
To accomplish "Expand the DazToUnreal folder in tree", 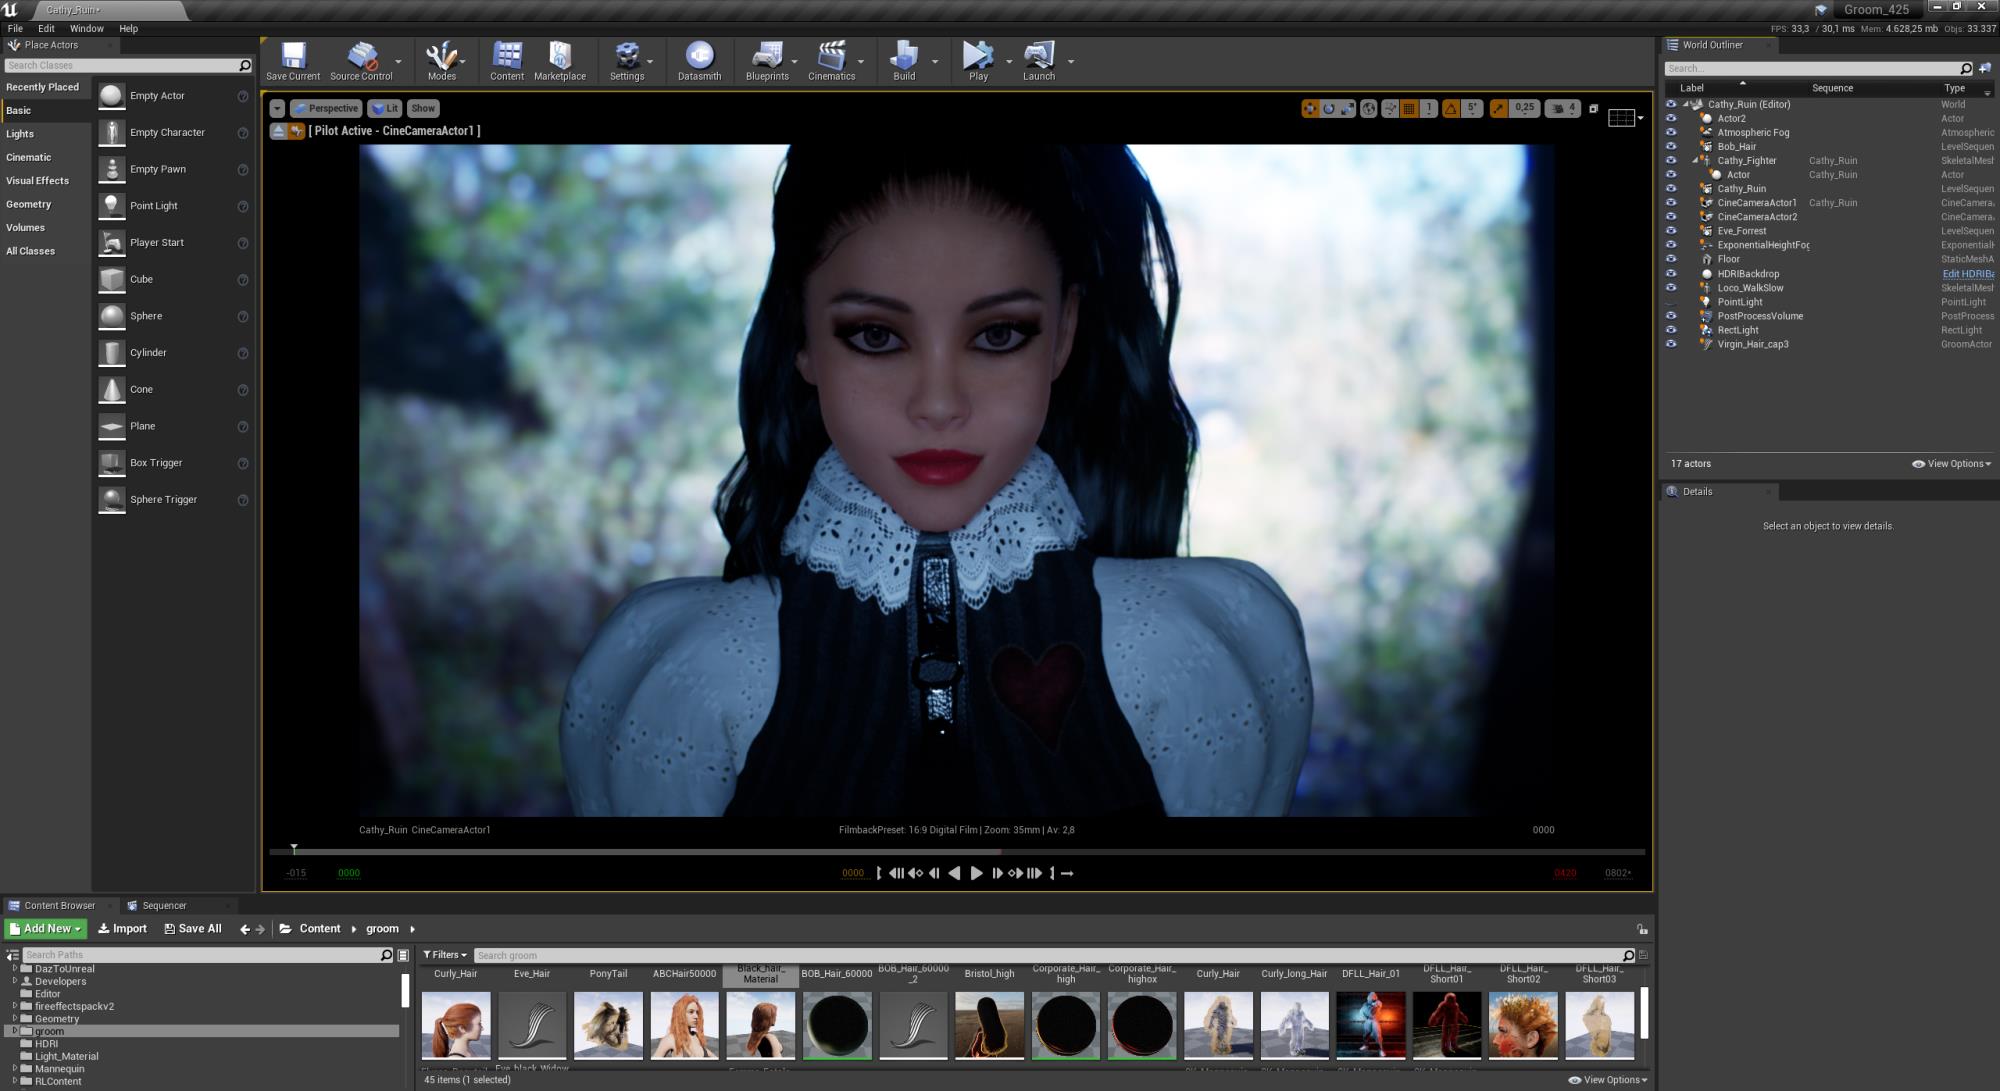I will point(15,968).
